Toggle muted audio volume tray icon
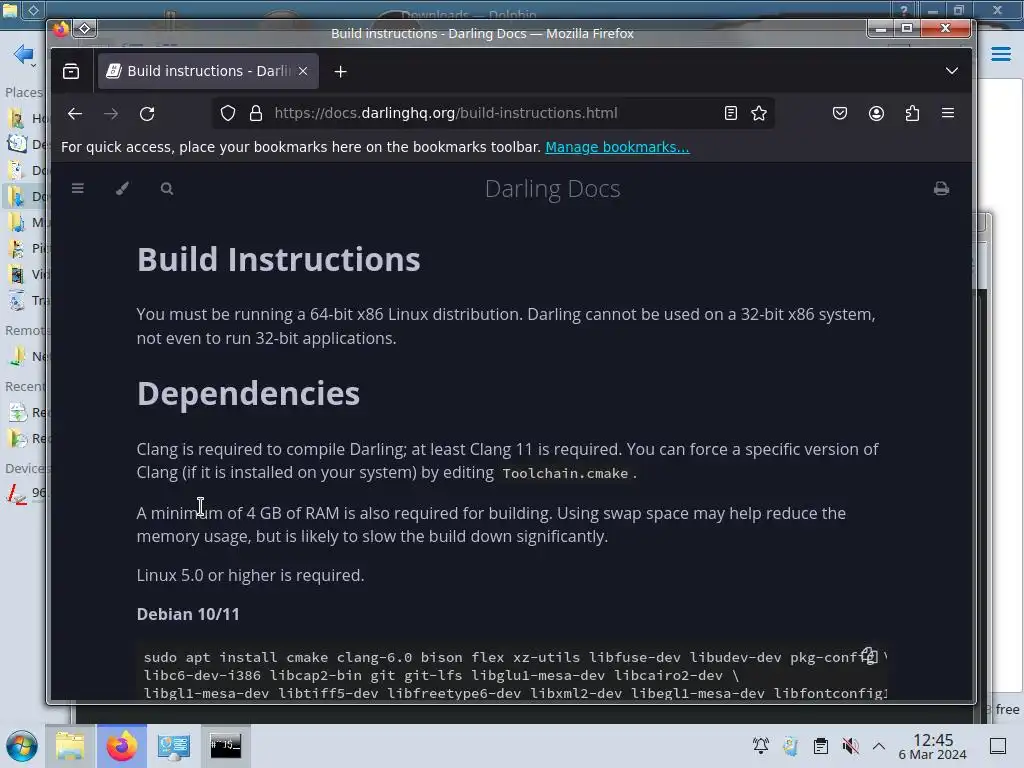The image size is (1024, 768). [x=850, y=746]
